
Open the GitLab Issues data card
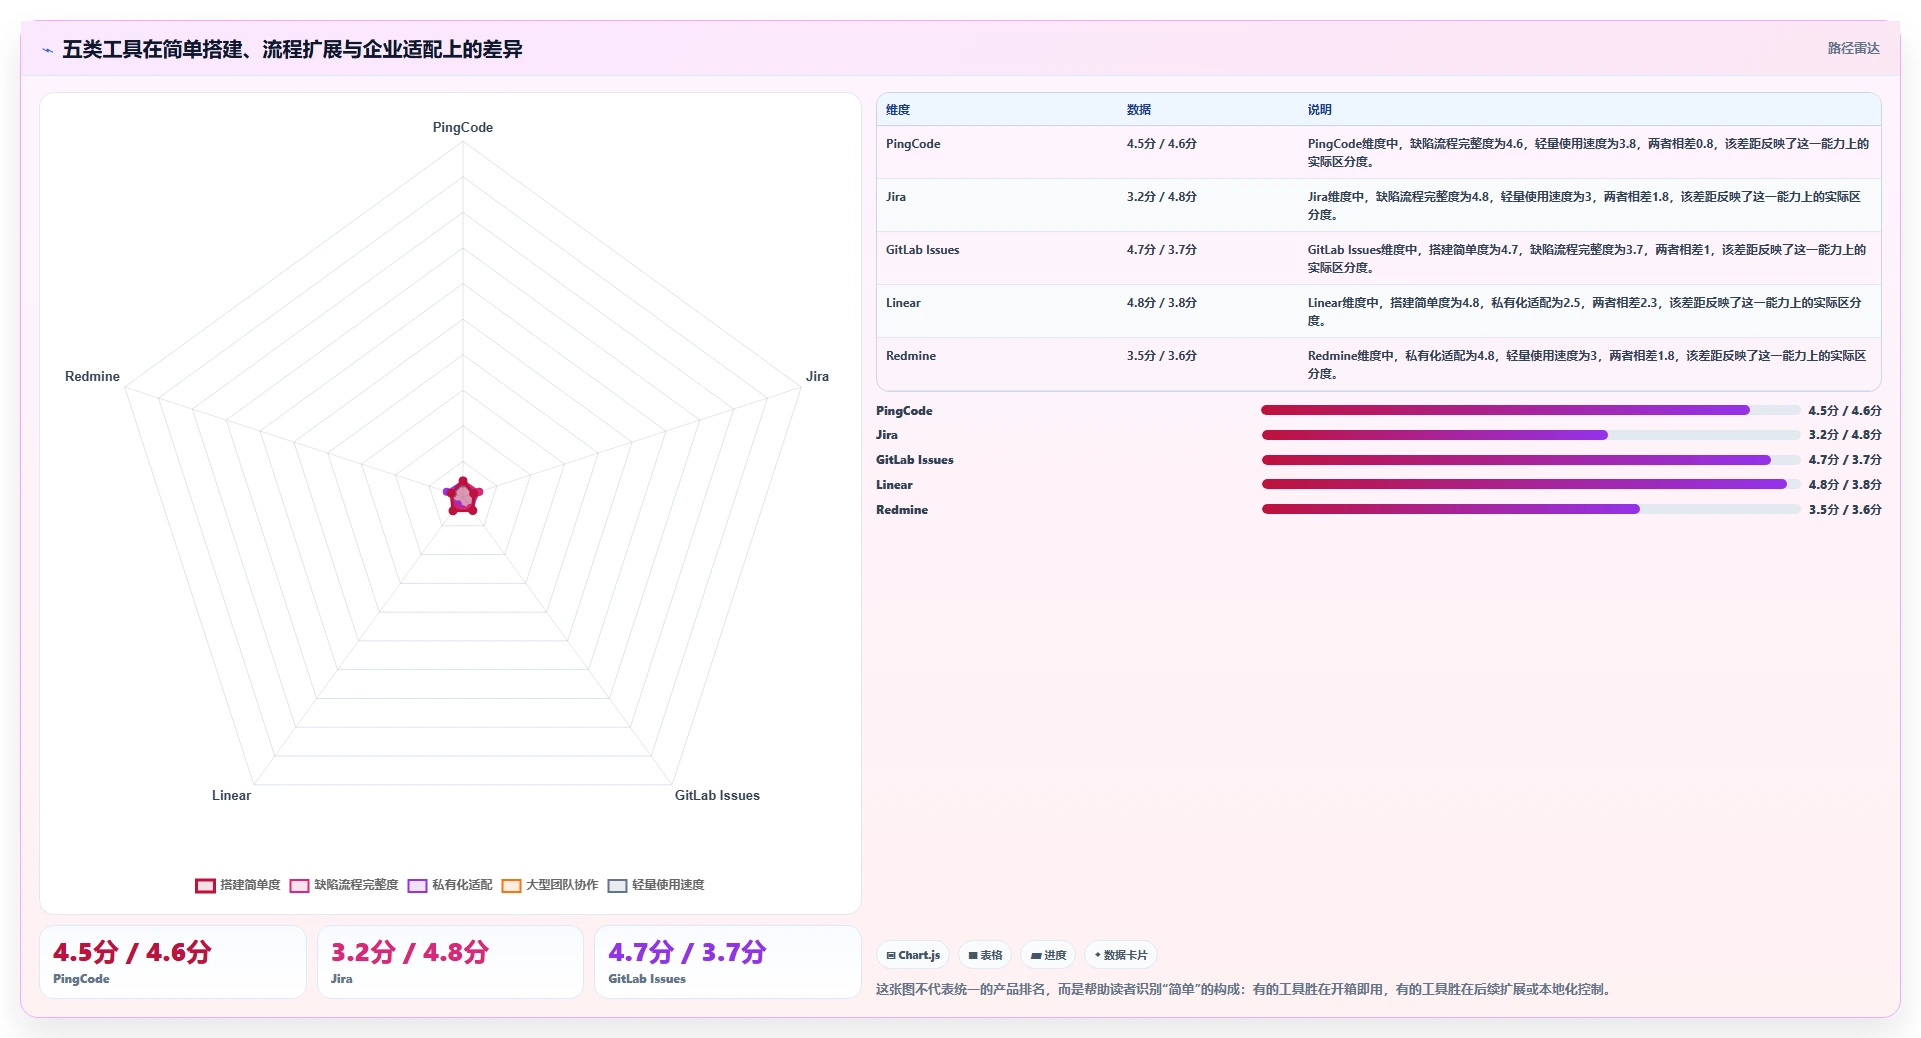(x=727, y=962)
